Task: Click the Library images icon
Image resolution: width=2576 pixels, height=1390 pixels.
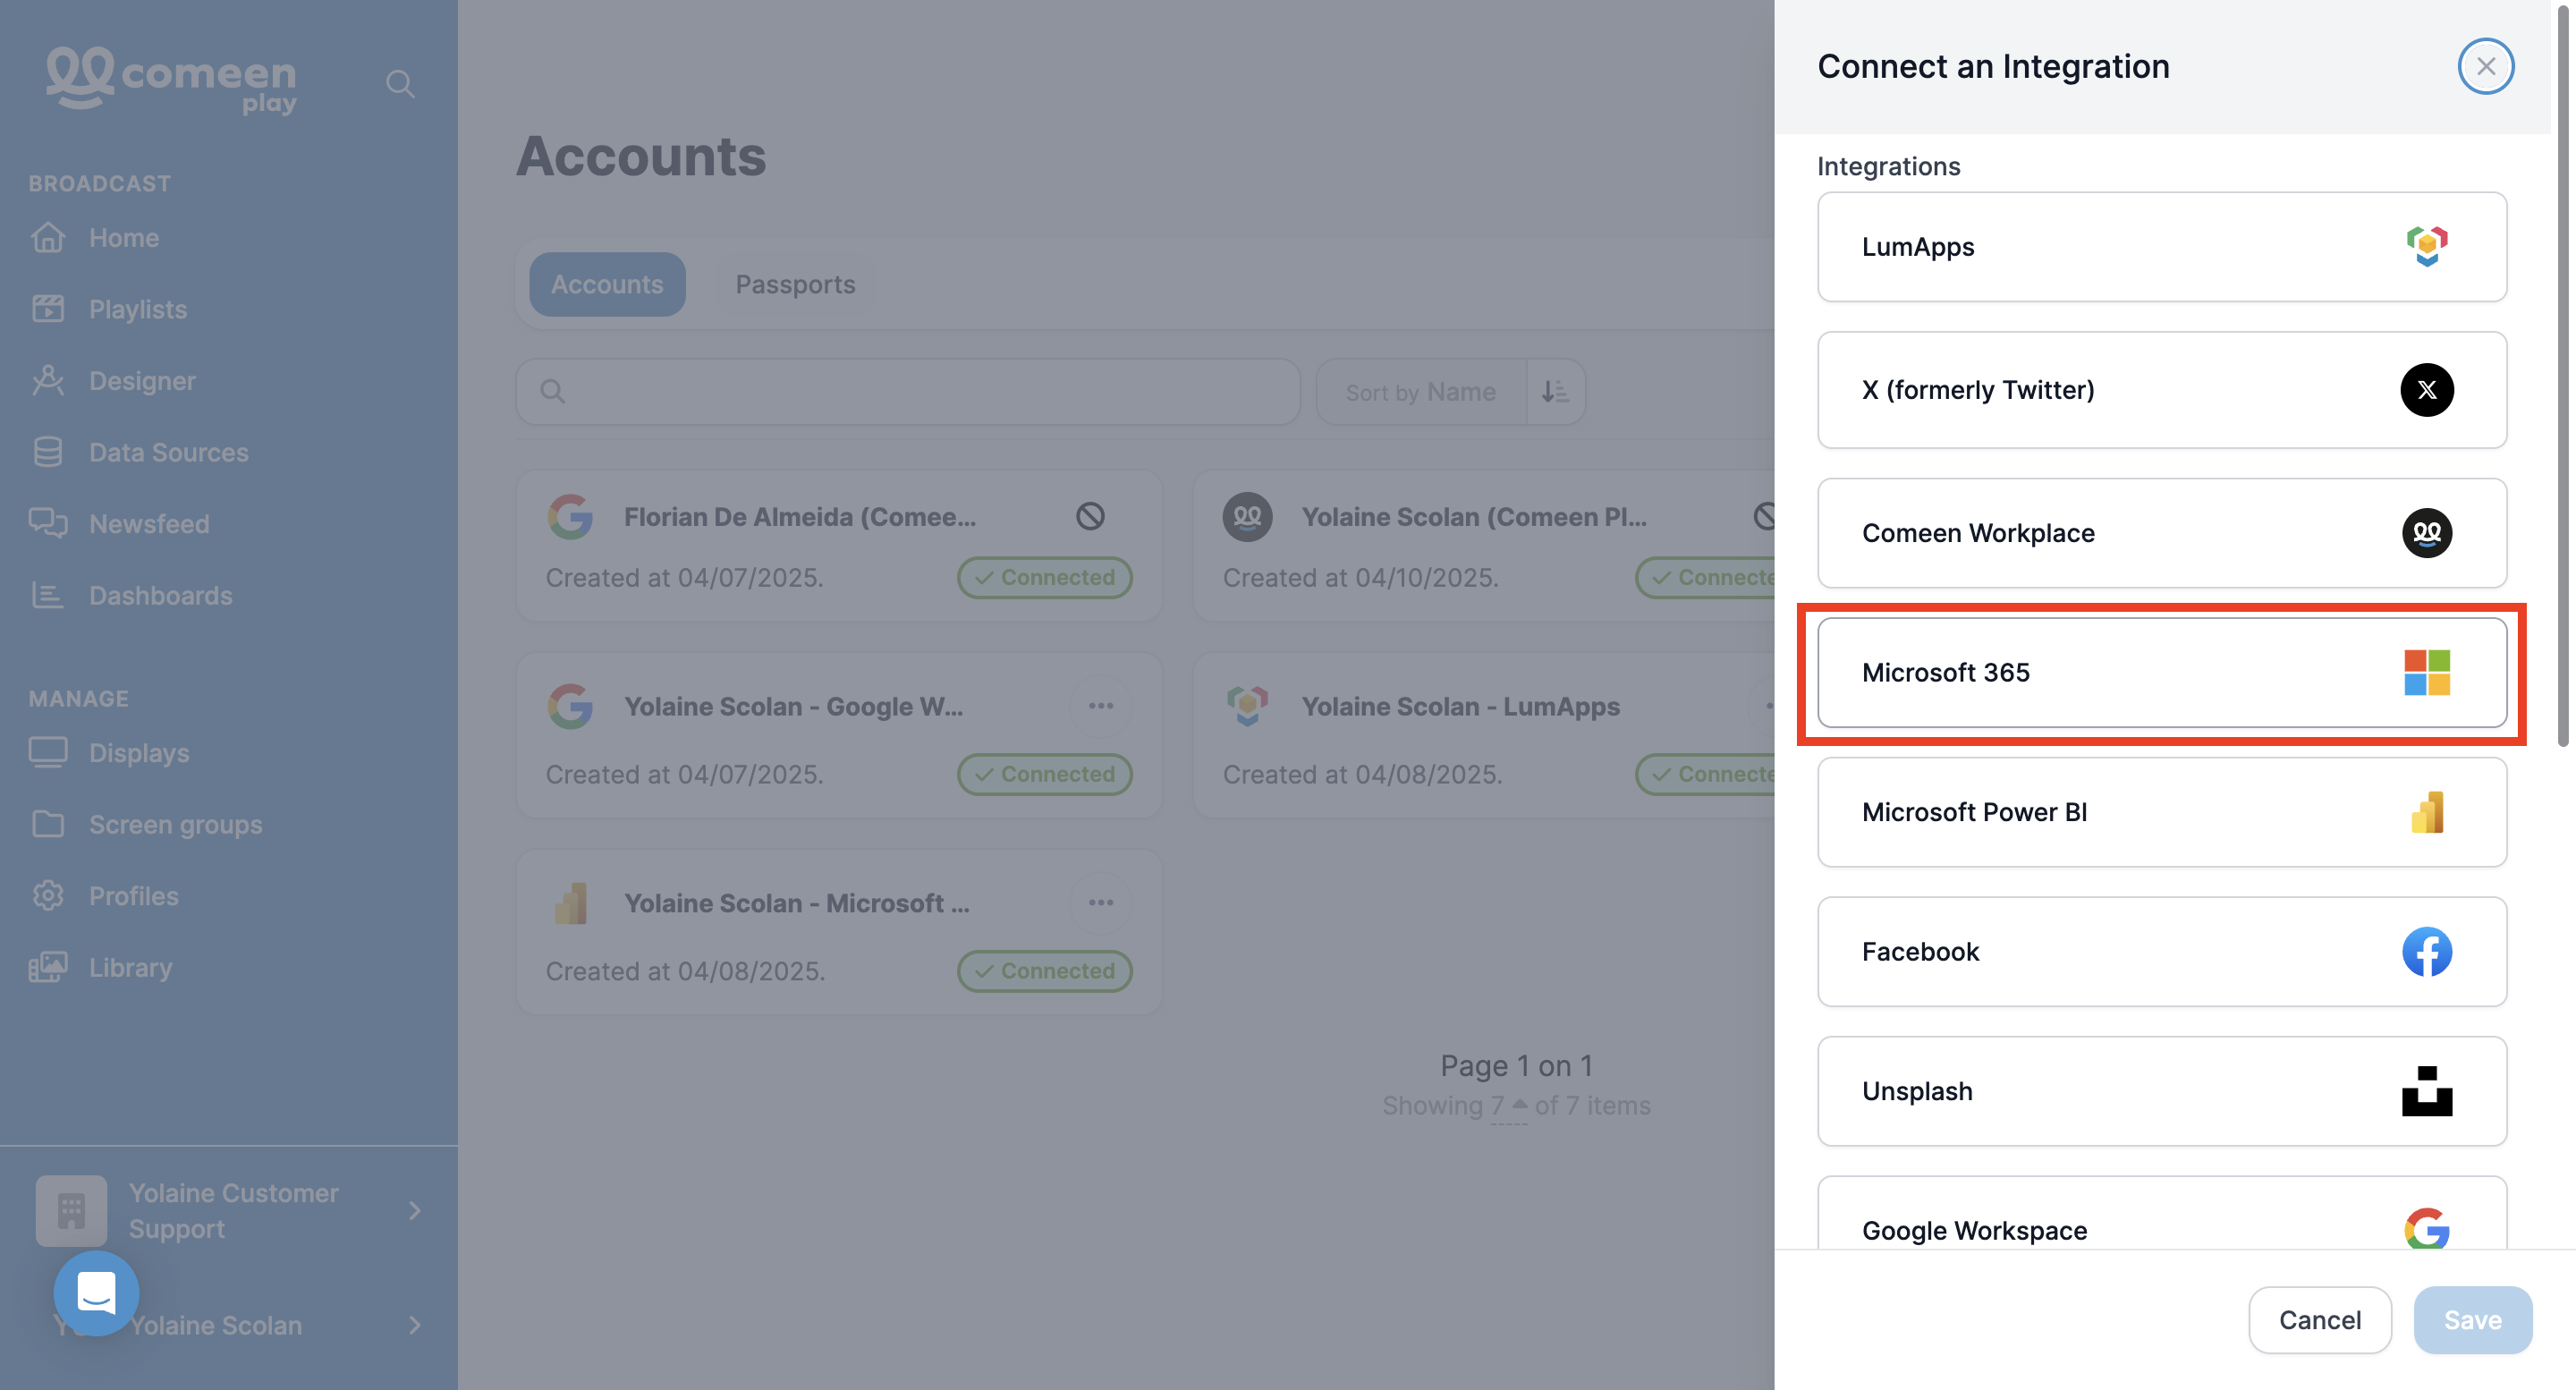Action: [48, 967]
